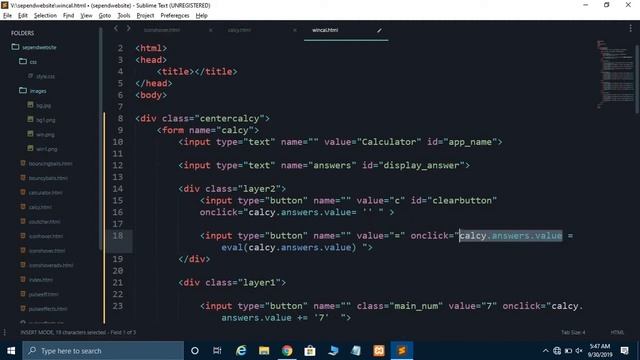Change the HTML syntax in status bar

[617, 332]
